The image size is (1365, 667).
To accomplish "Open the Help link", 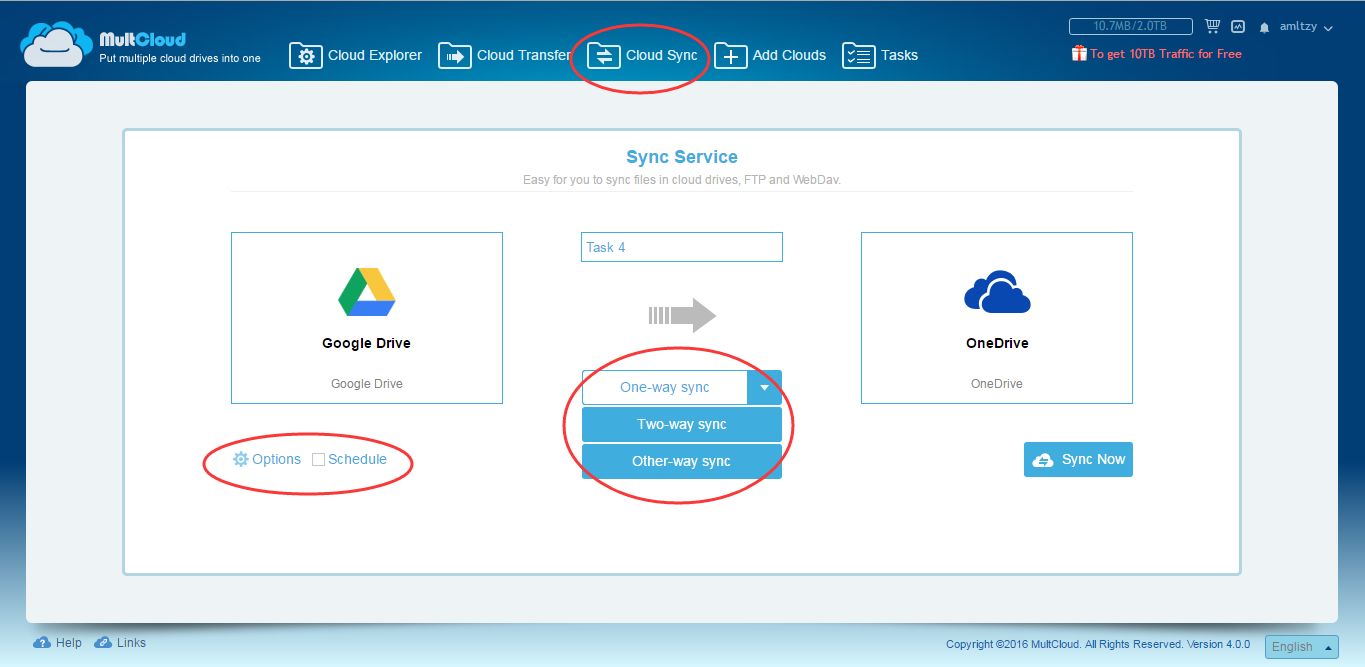I will click(58, 643).
